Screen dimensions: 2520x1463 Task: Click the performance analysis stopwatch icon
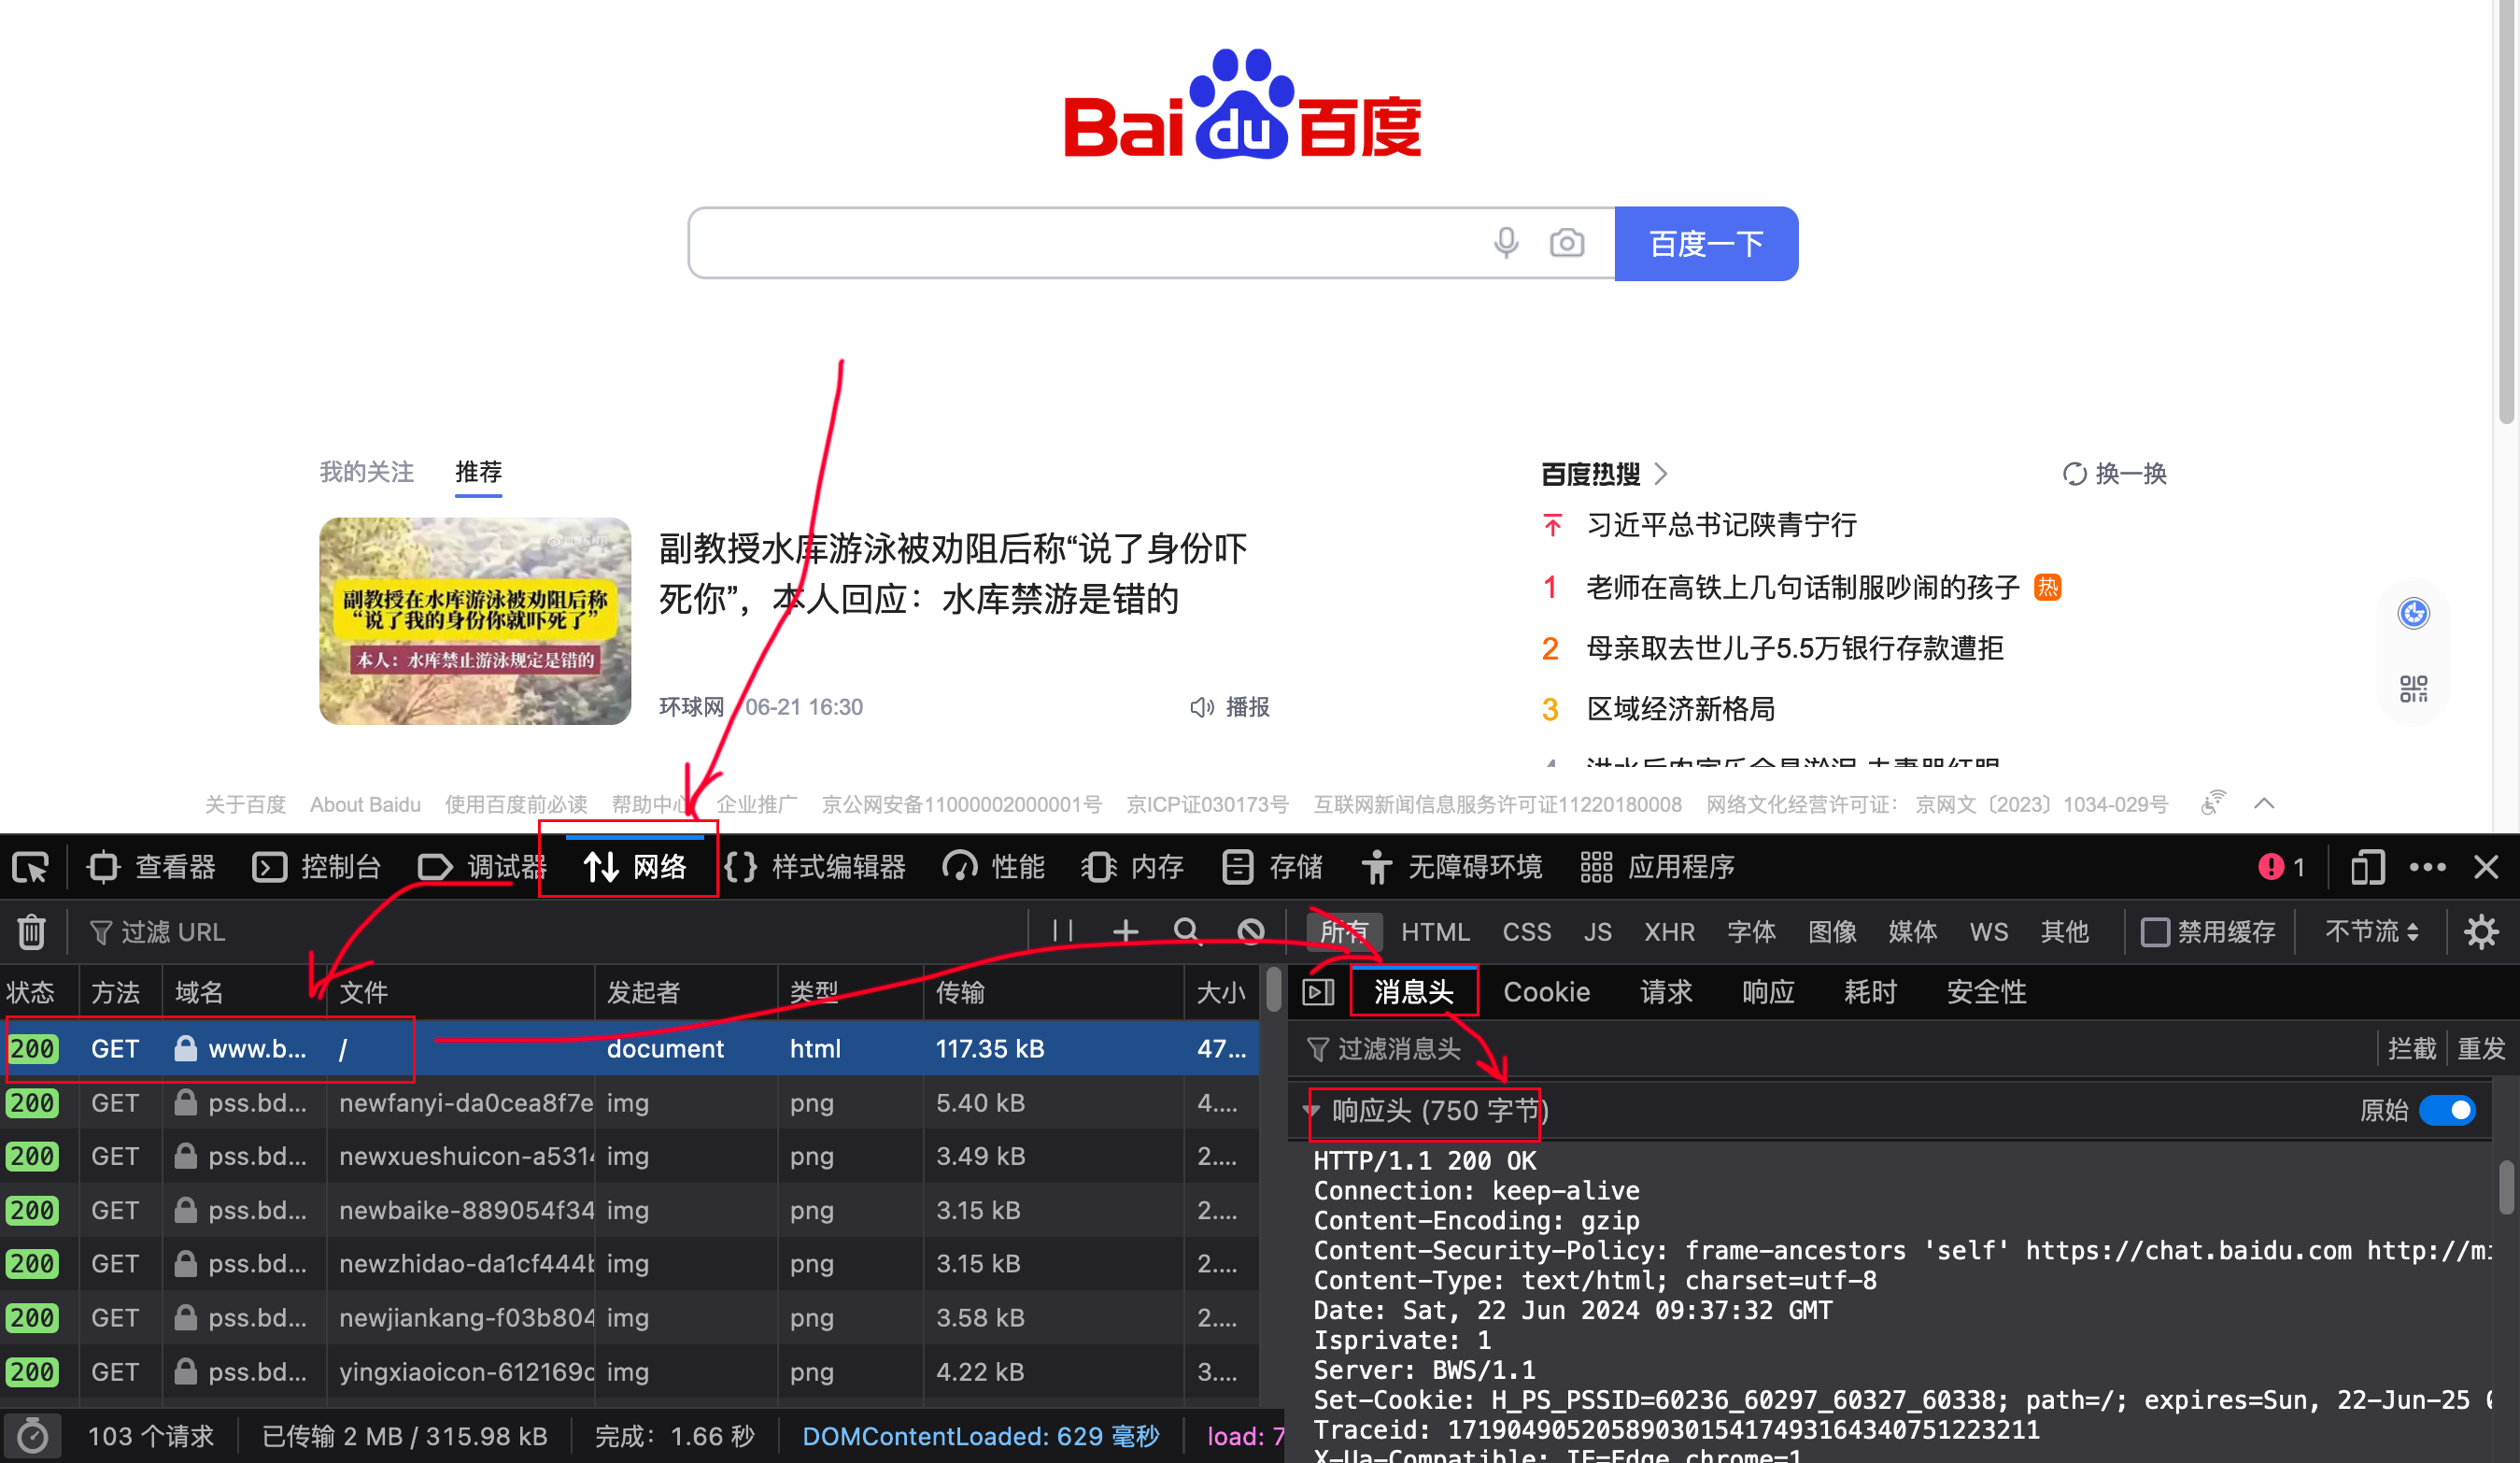tap(32, 1436)
